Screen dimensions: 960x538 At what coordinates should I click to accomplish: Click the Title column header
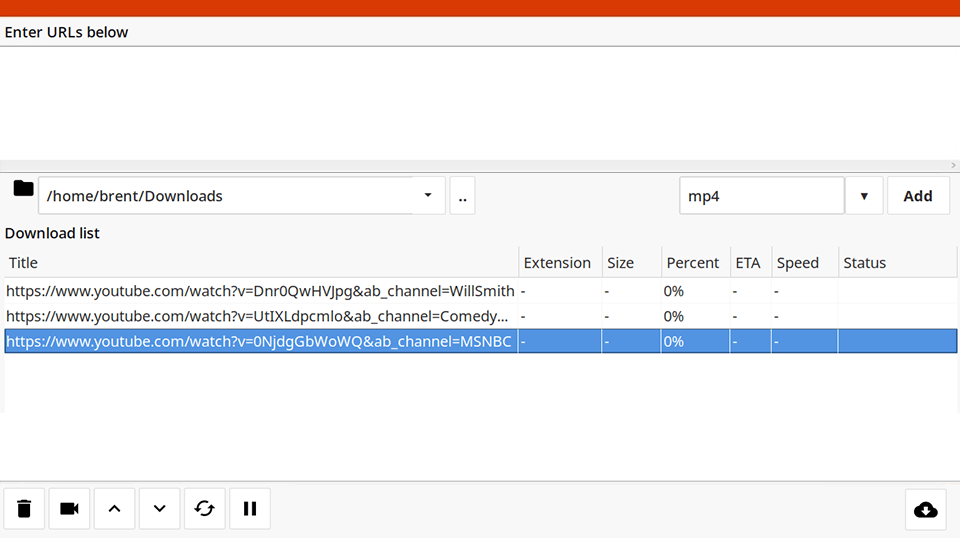[x=24, y=263]
